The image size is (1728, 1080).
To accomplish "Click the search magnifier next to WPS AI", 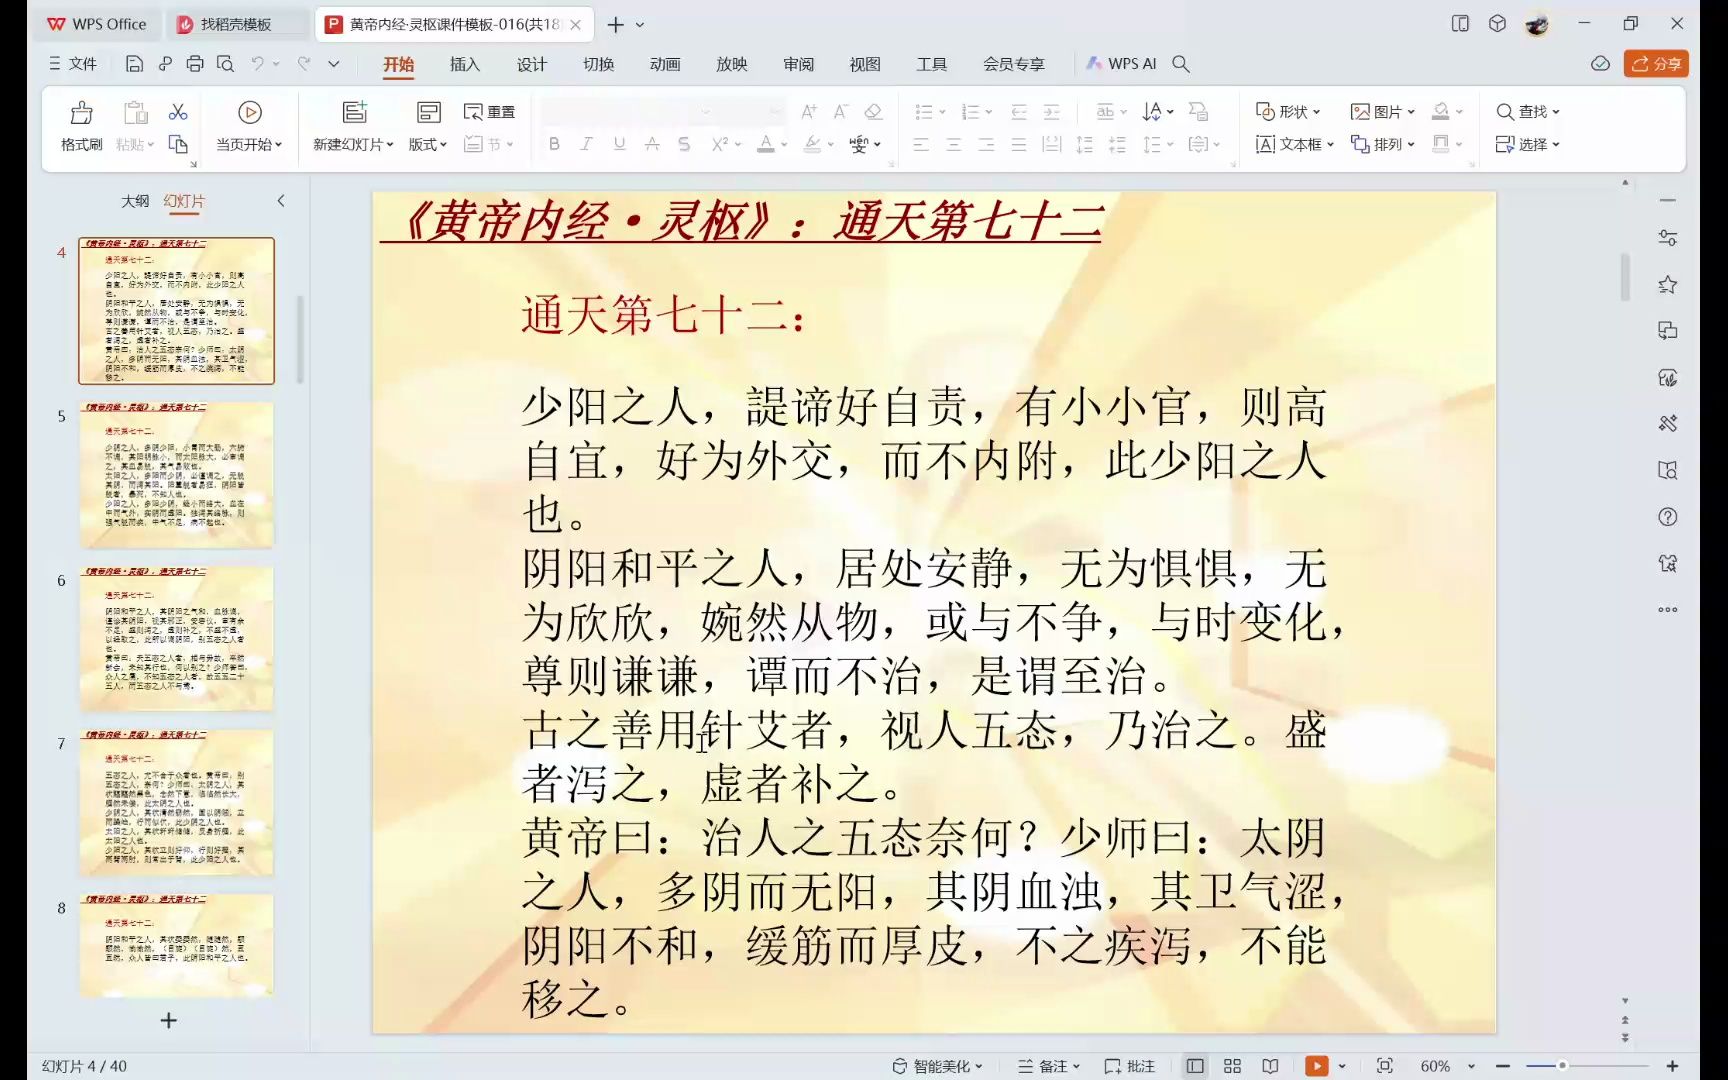I will (x=1181, y=64).
